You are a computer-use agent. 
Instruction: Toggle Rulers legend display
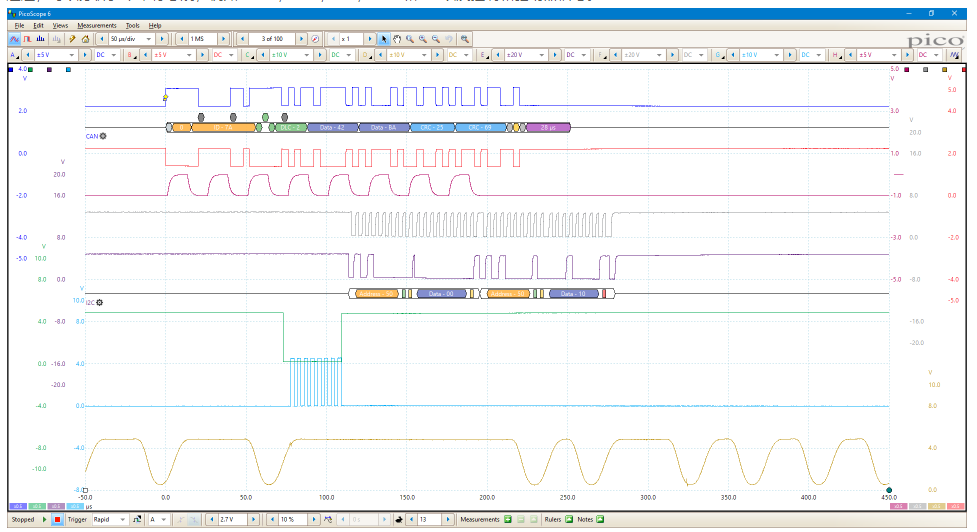click(x=569, y=519)
